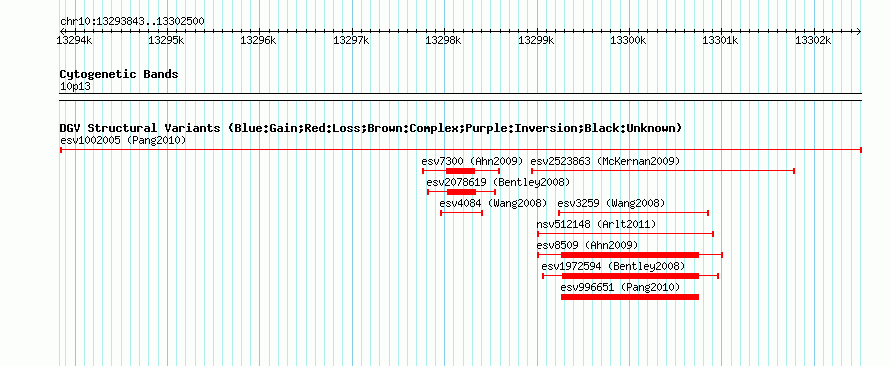The height and width of the screenshot is (366, 890).
Task: Open the esv2078619 (Bentley2008) label
Action: [498, 182]
